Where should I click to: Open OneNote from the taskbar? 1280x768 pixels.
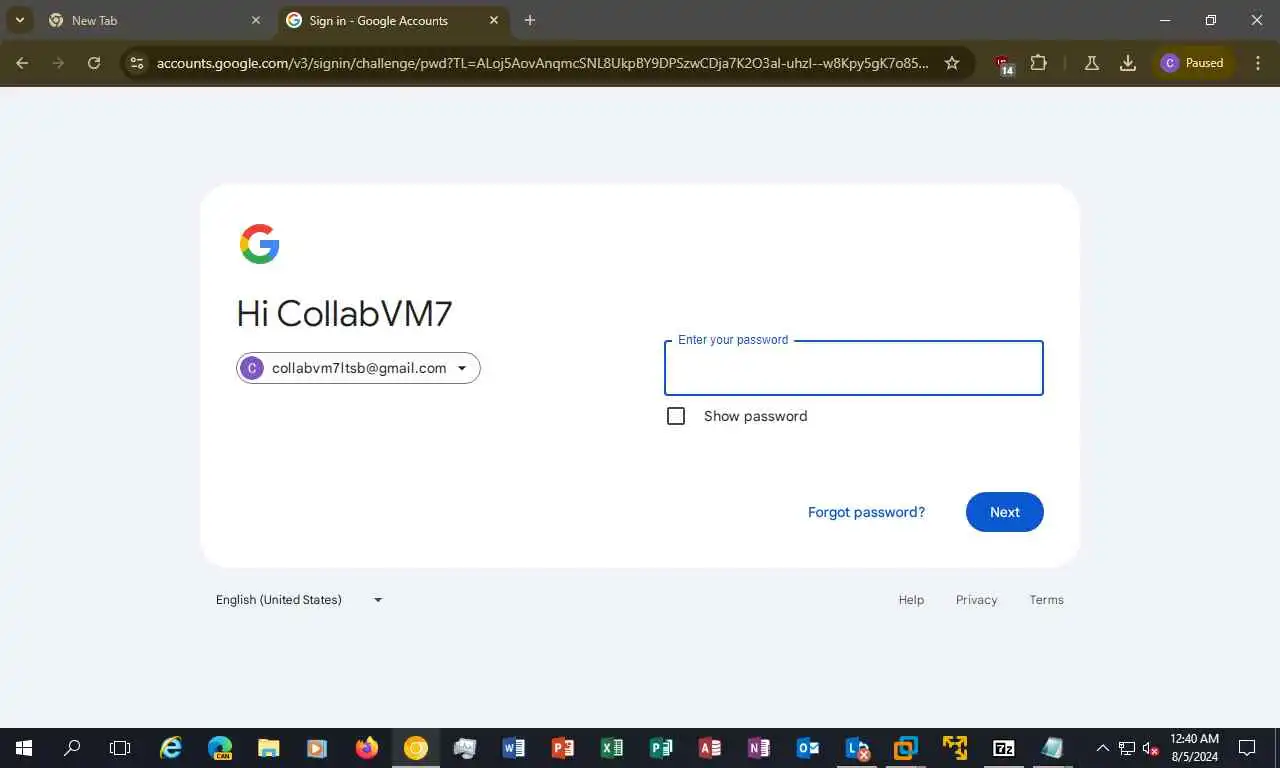coord(759,748)
